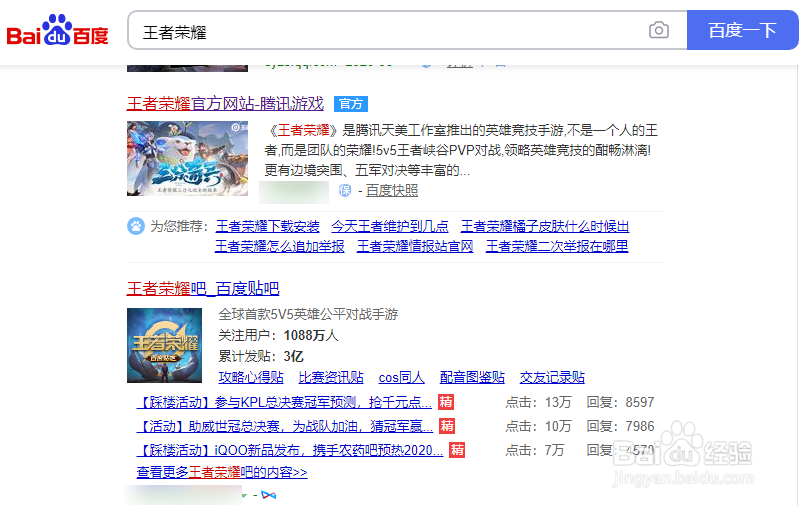Click 精 badge on 助威世冠总决赛 post

coord(447,426)
